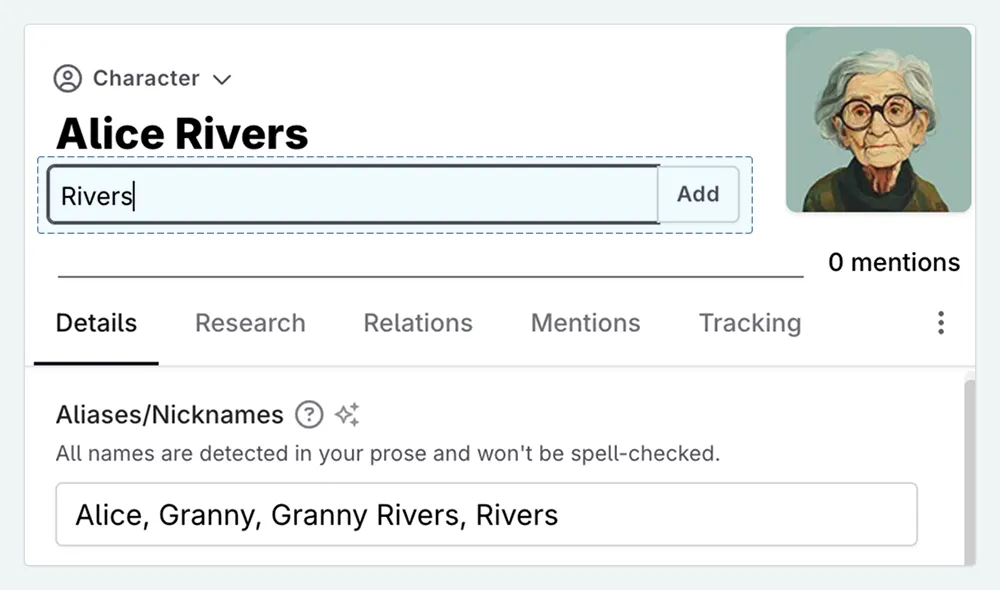Open the three-dot overflow menu

click(x=941, y=322)
